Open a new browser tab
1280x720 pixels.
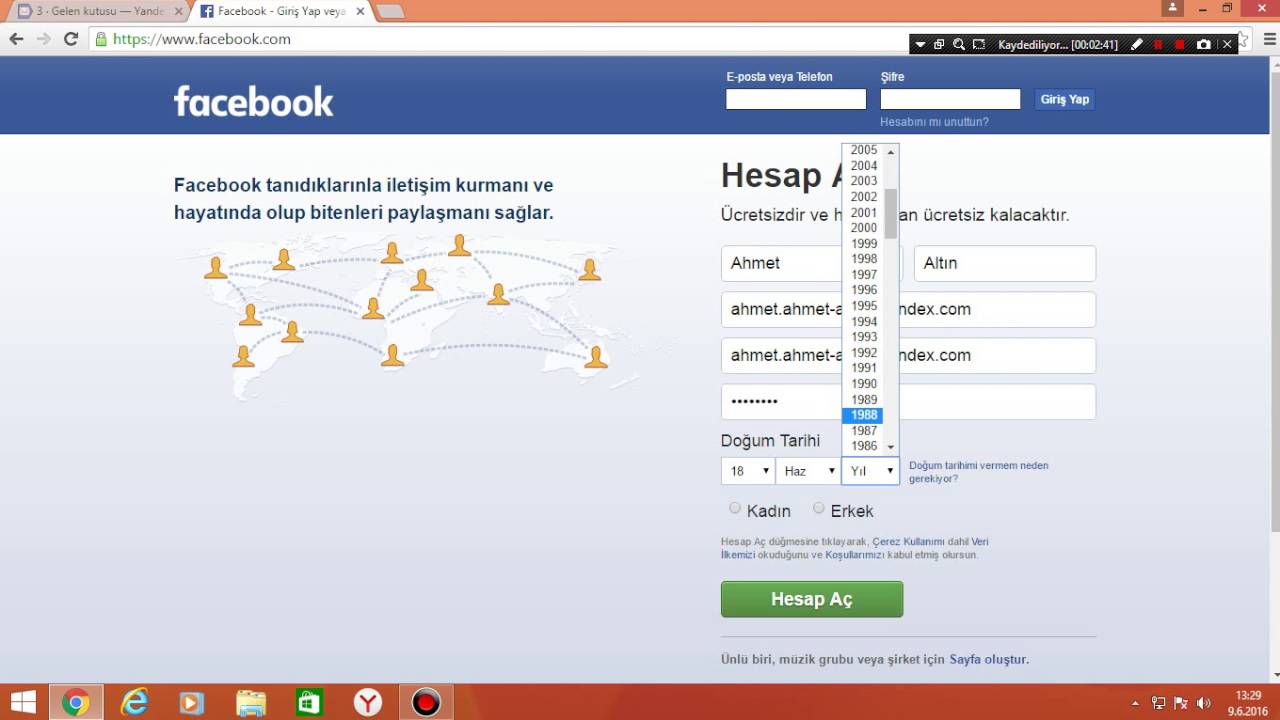pos(390,12)
